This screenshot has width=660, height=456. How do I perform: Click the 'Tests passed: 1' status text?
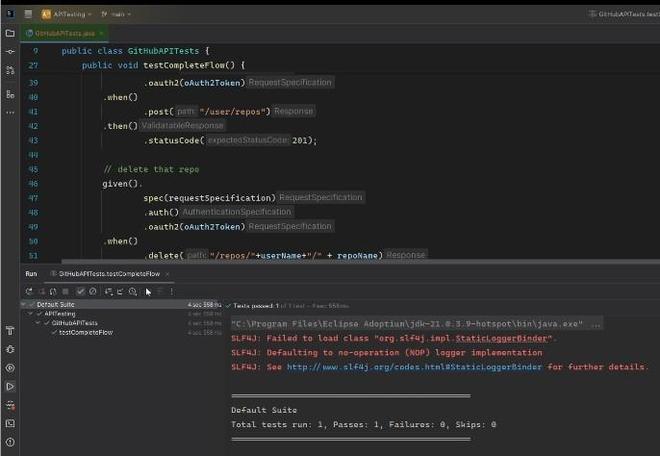[x=256, y=306]
